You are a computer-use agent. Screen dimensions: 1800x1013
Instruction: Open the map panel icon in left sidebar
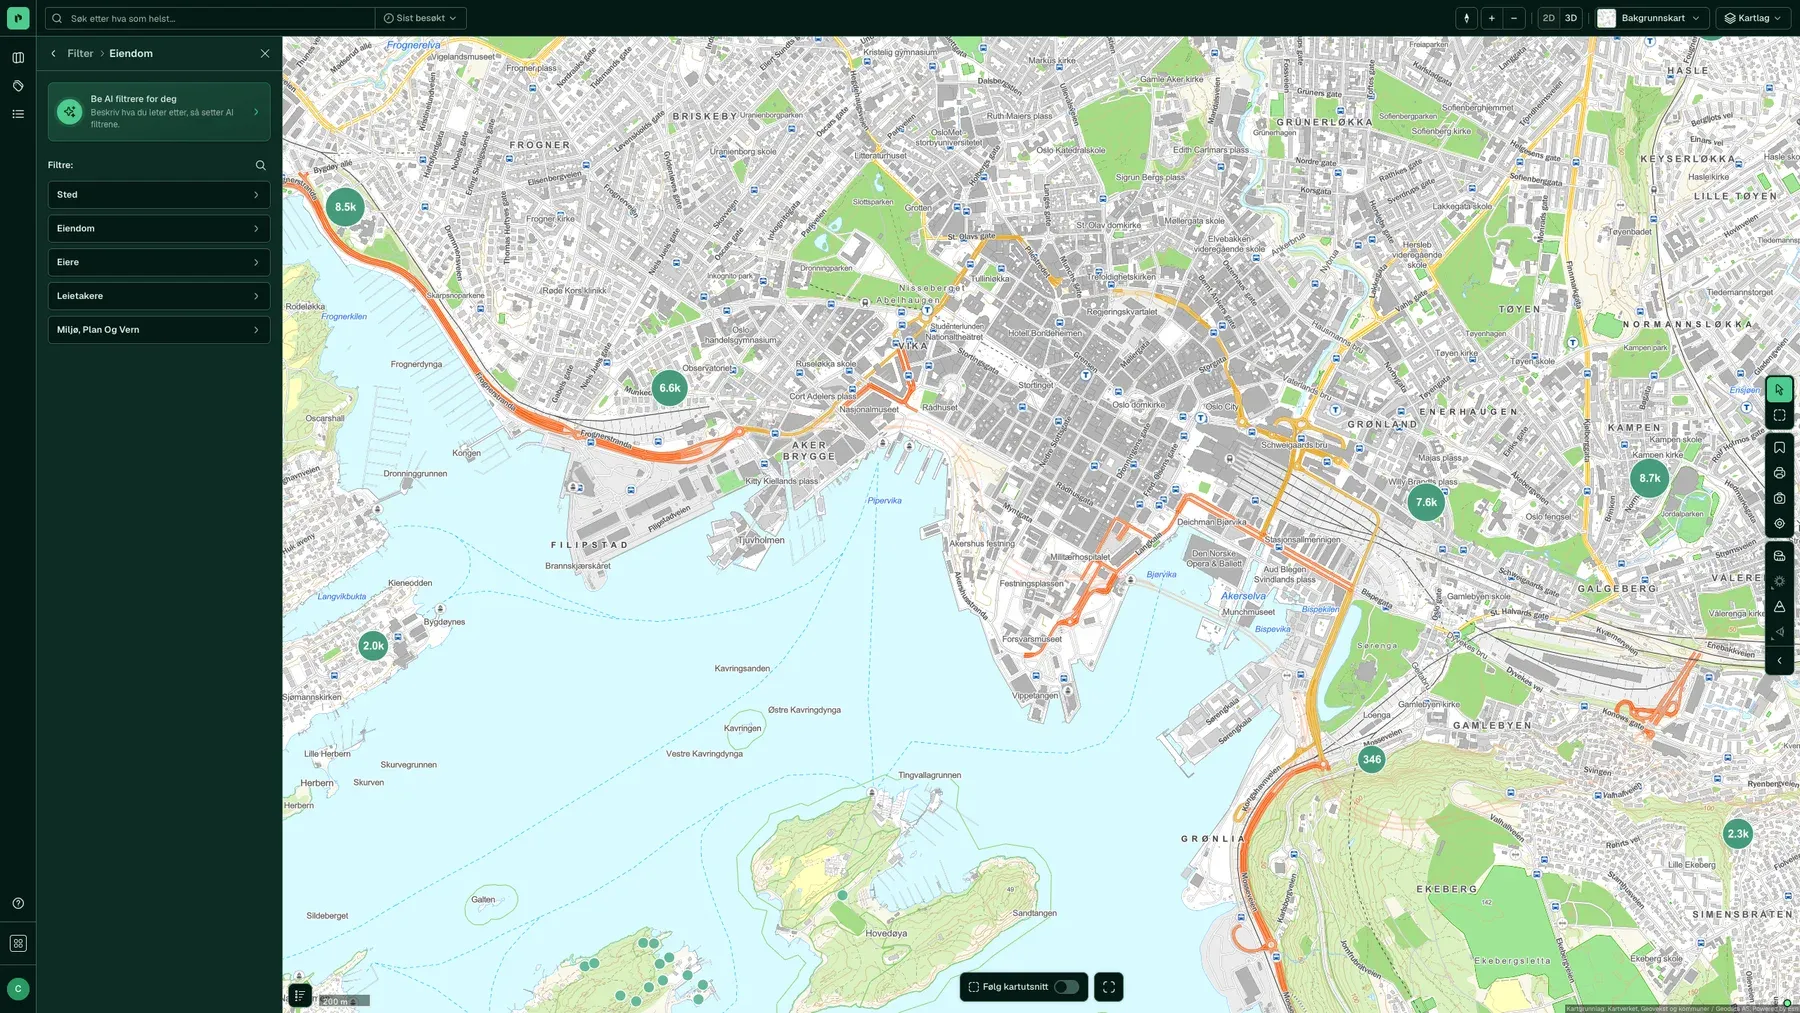(18, 58)
